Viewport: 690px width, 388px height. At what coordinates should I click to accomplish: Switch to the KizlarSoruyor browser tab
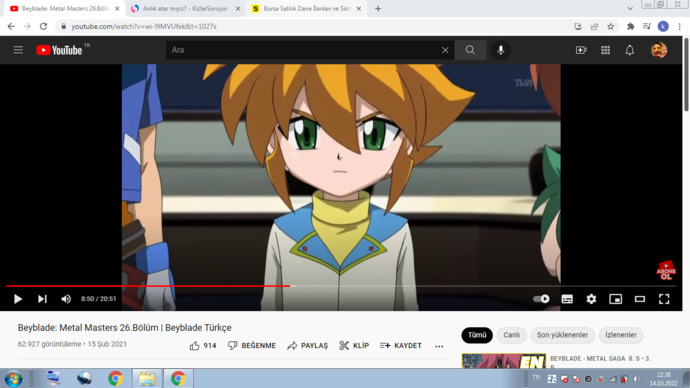(185, 8)
